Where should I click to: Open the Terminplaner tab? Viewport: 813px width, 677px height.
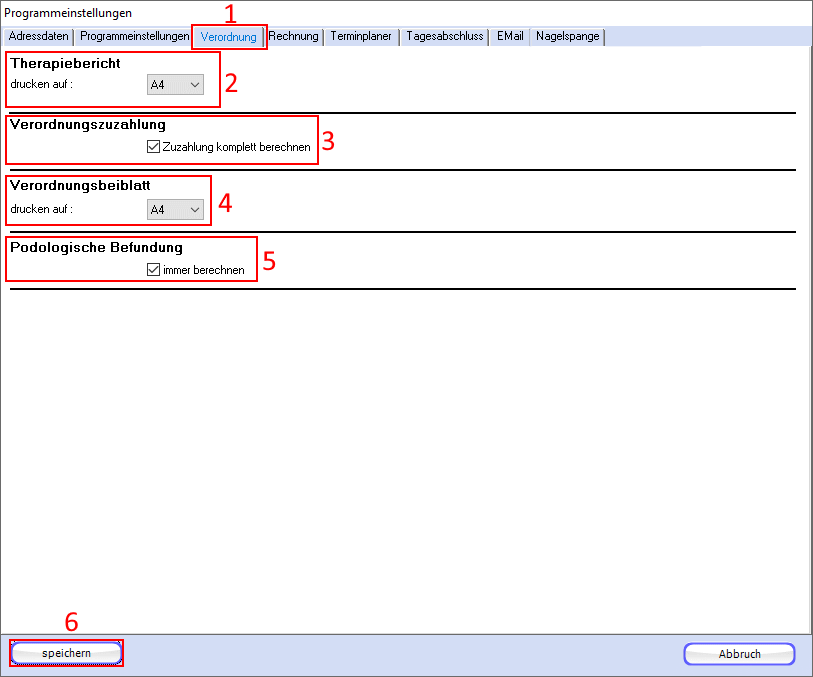point(361,37)
